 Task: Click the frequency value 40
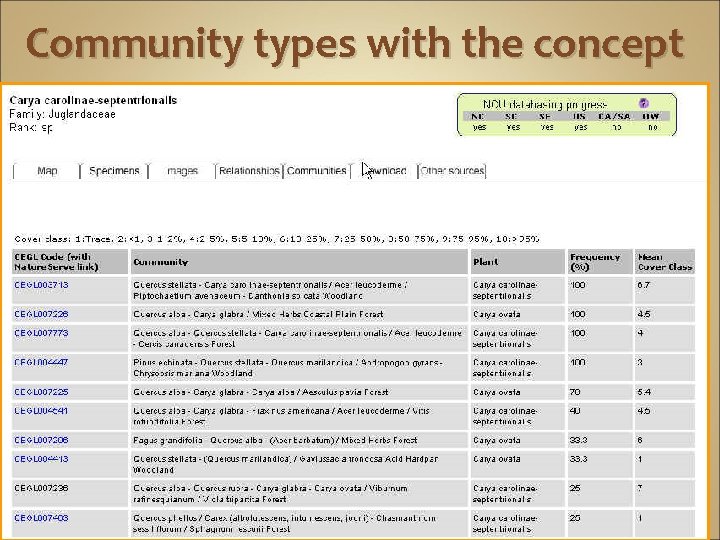coord(575,411)
